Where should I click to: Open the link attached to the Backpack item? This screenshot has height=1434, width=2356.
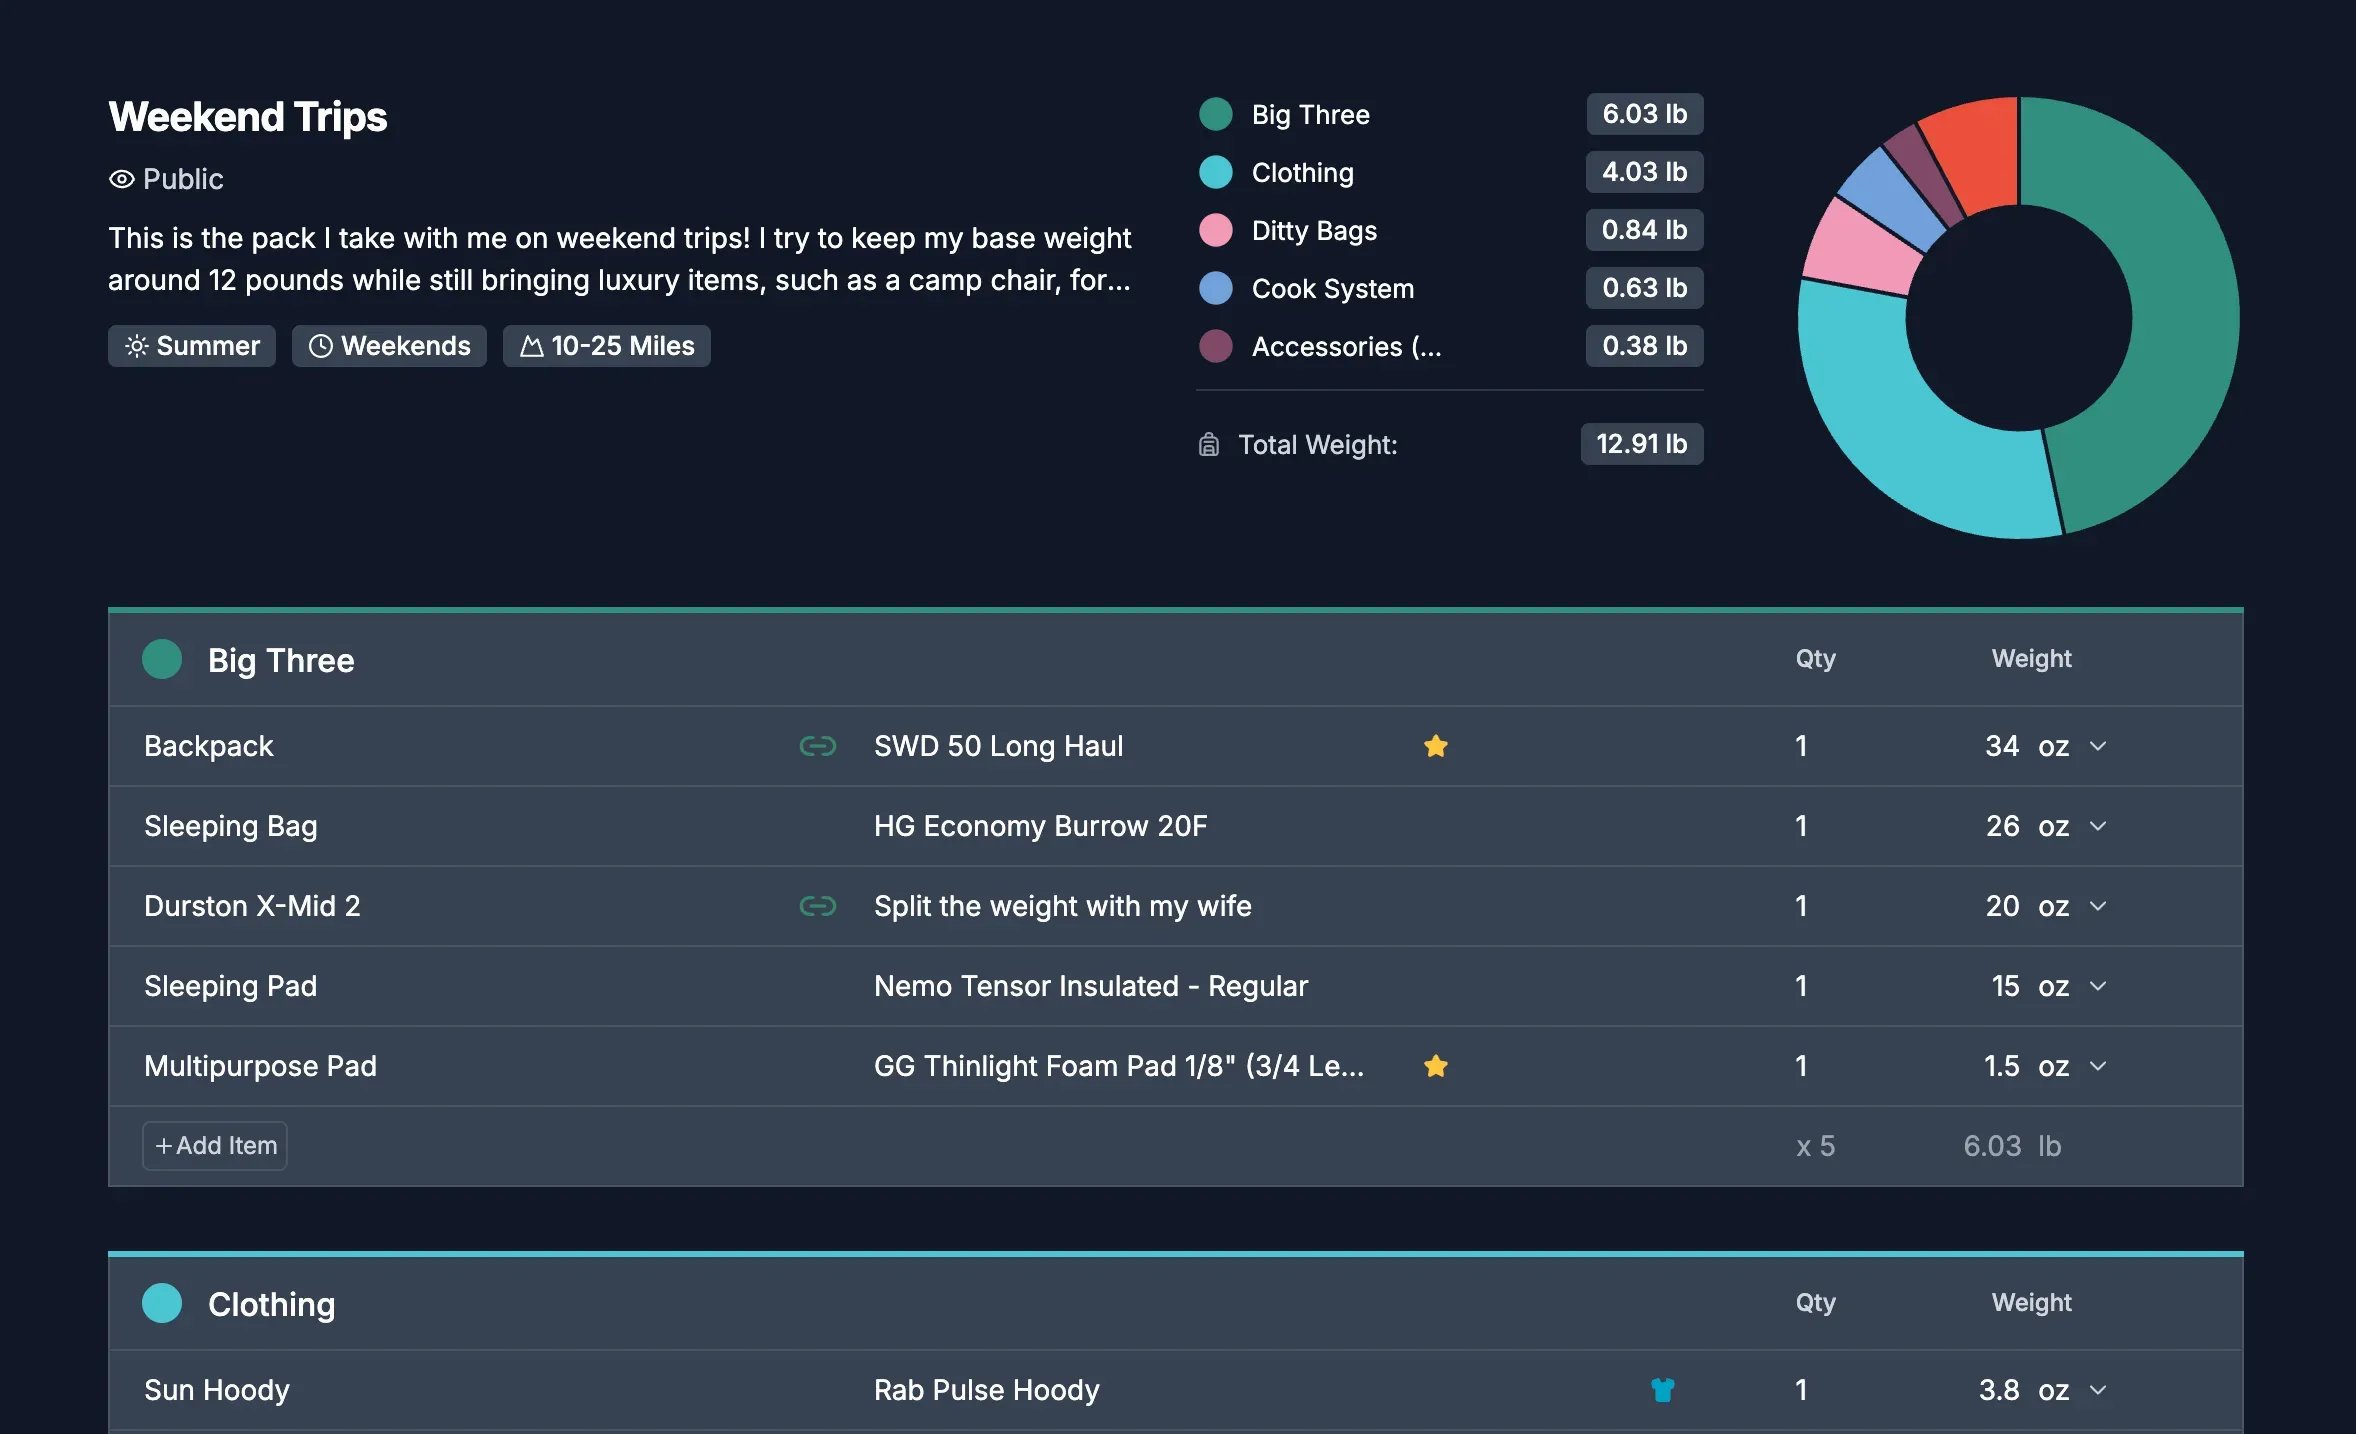point(817,746)
